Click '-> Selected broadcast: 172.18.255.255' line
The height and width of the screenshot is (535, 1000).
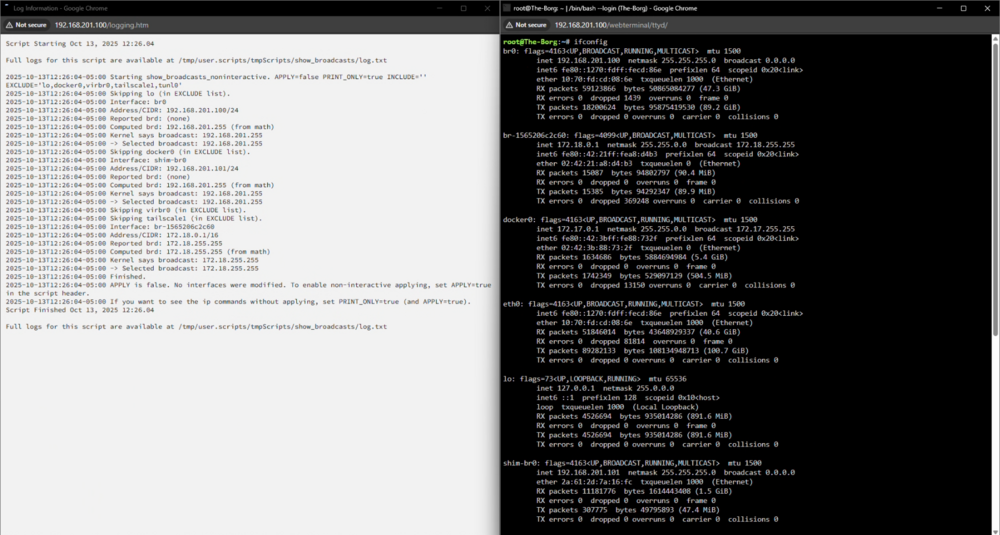click(x=132, y=268)
